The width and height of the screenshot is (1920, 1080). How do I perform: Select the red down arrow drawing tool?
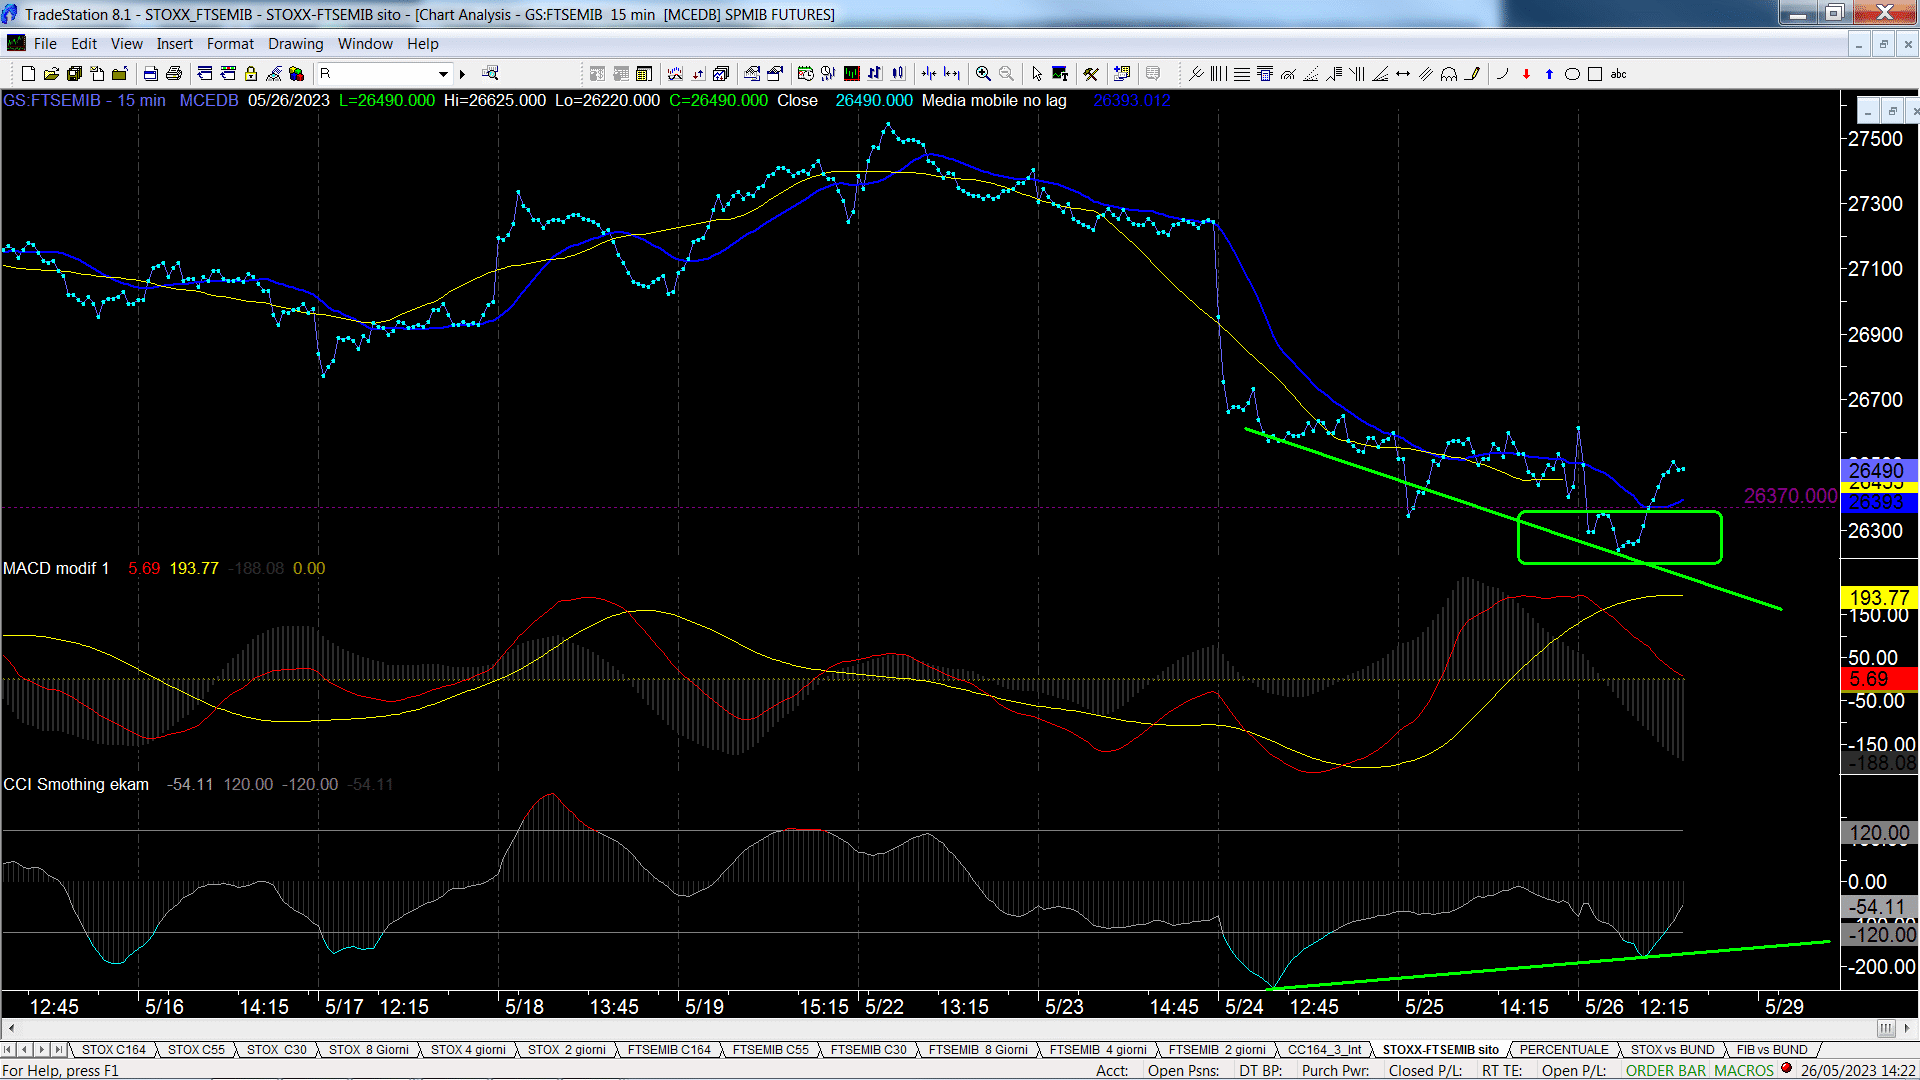[x=1526, y=74]
